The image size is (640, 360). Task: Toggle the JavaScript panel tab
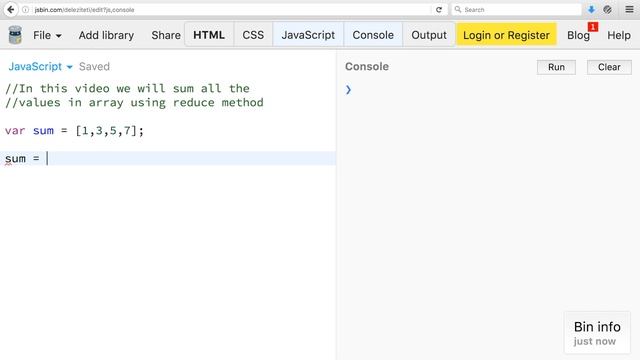tap(308, 35)
